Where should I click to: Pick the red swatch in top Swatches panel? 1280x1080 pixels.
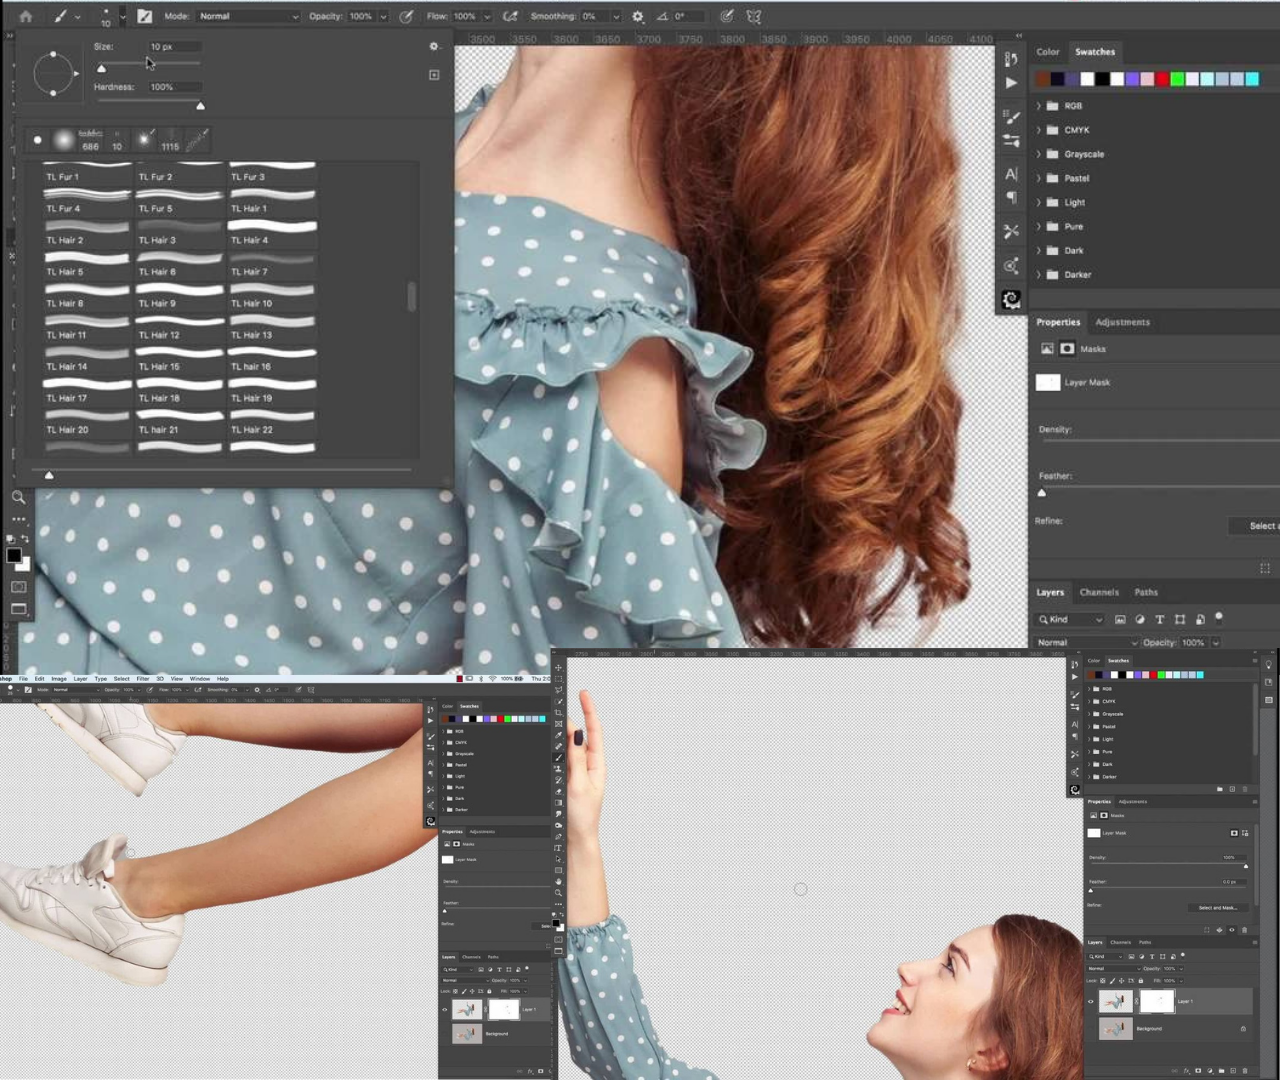pyautogui.click(x=1162, y=79)
